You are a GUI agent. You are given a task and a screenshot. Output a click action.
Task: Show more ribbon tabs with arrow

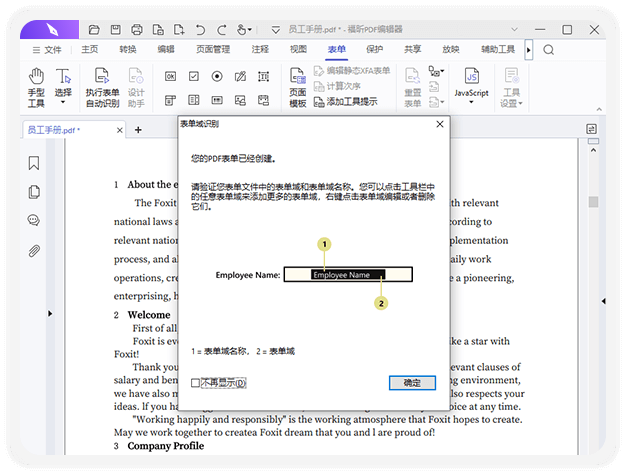point(529,50)
